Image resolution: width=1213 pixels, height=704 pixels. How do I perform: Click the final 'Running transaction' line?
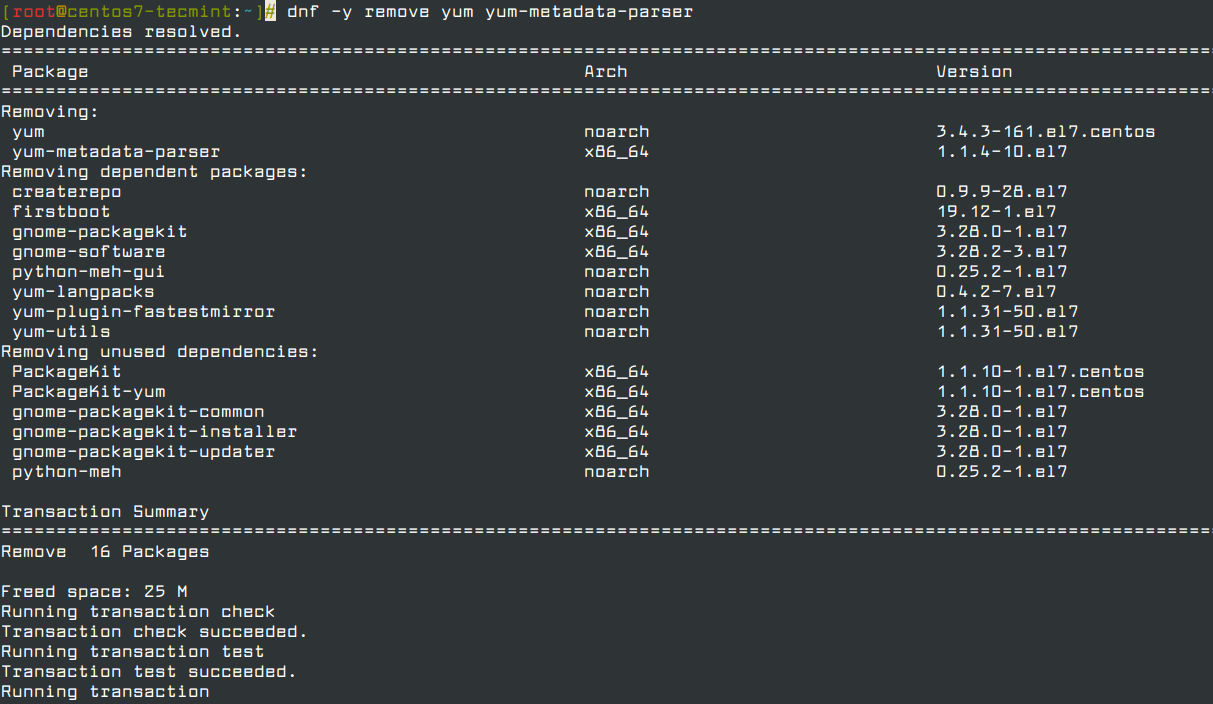tap(105, 692)
